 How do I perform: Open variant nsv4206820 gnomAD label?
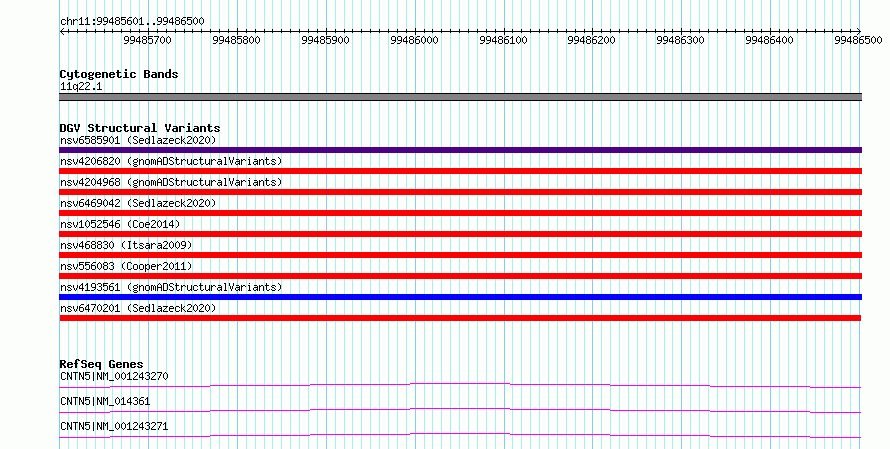tap(171, 161)
